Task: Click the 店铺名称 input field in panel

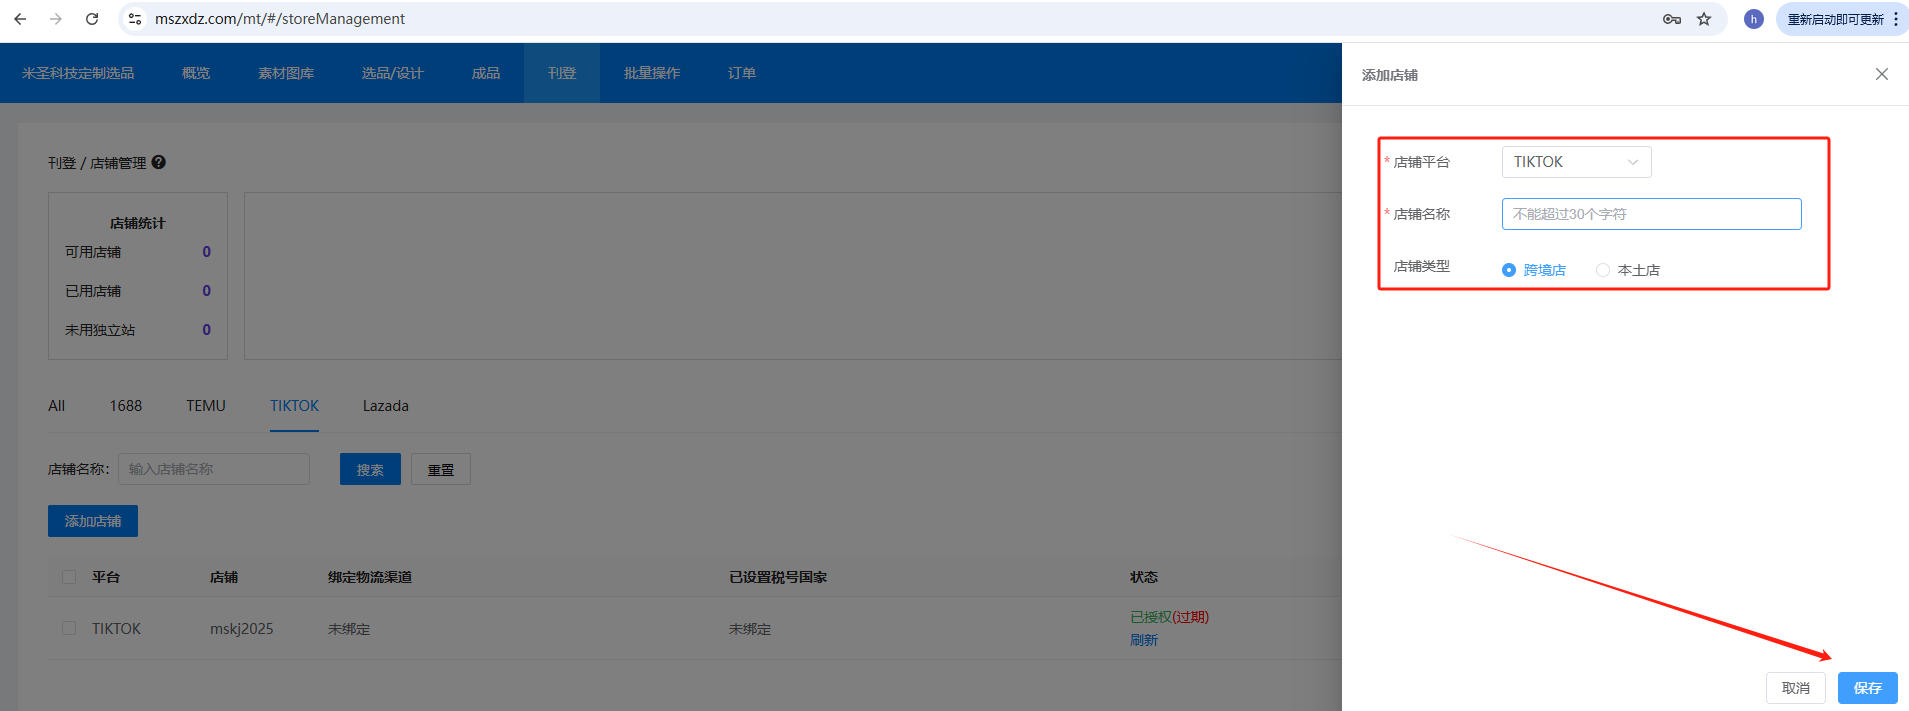Action: (x=1651, y=214)
